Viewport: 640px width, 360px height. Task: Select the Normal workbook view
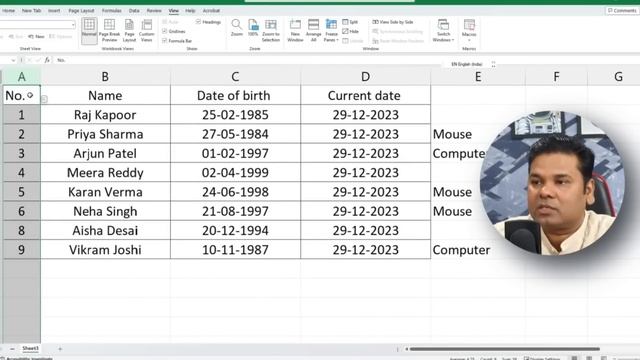(89, 31)
